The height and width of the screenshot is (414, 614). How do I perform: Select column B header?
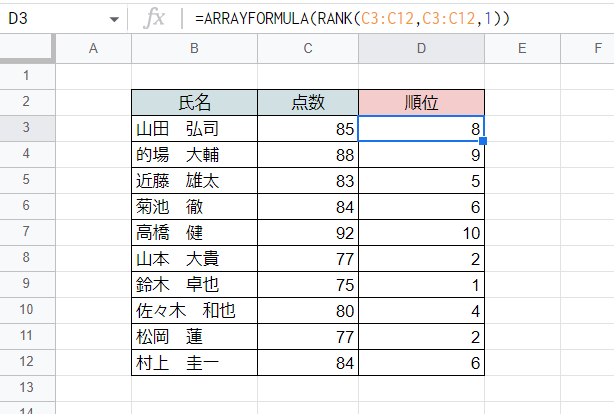(x=194, y=49)
